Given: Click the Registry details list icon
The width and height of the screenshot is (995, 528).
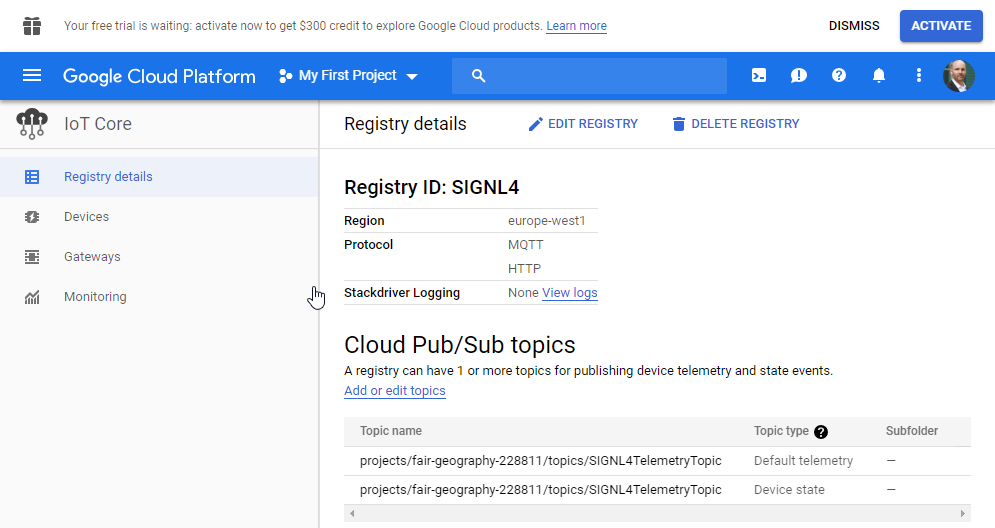Looking at the screenshot, I should click(x=32, y=177).
